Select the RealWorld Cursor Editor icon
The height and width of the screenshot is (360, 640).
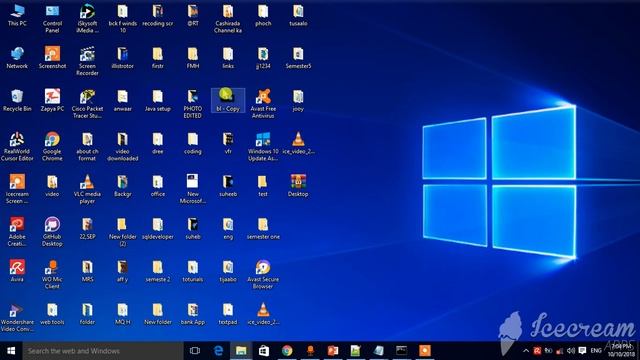(17, 146)
